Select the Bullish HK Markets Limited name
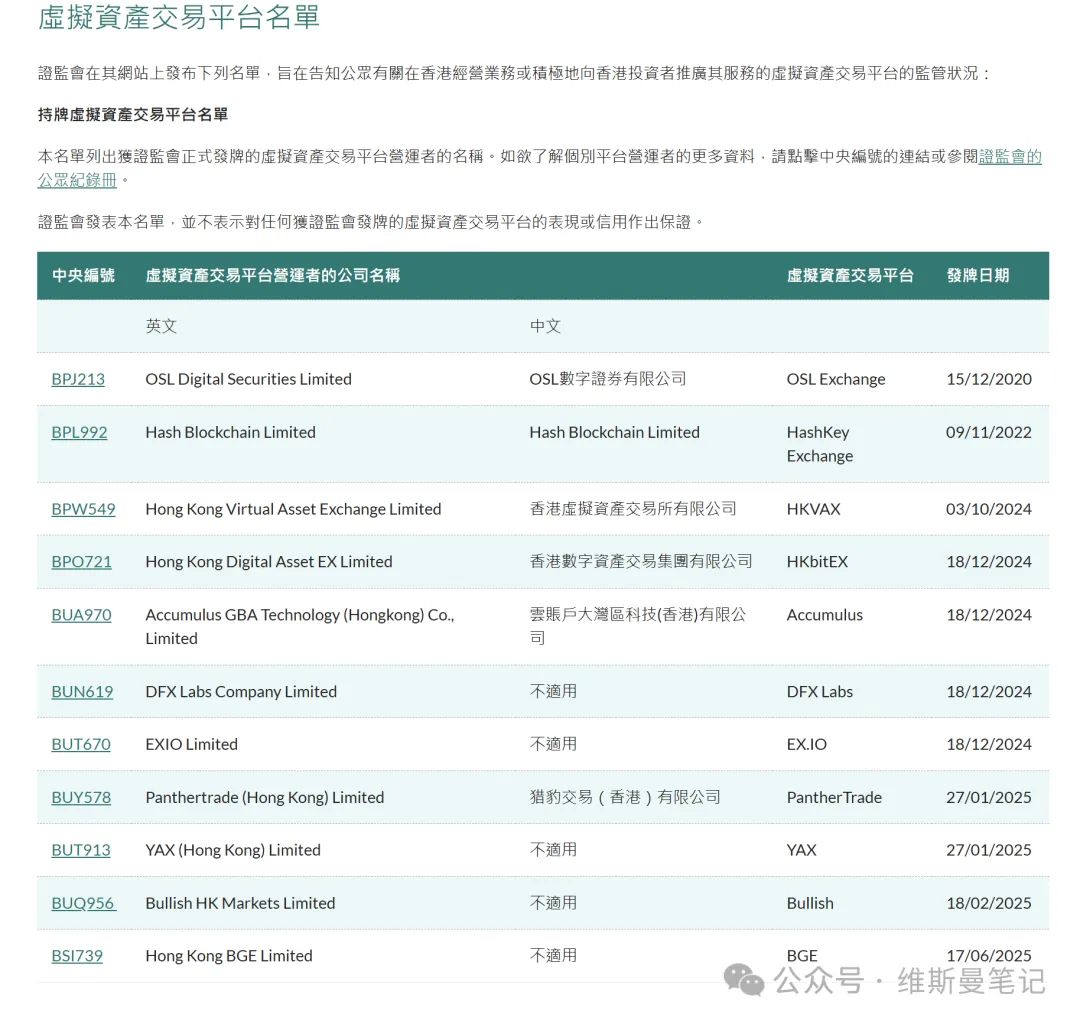The image size is (1080, 1024). (x=240, y=903)
